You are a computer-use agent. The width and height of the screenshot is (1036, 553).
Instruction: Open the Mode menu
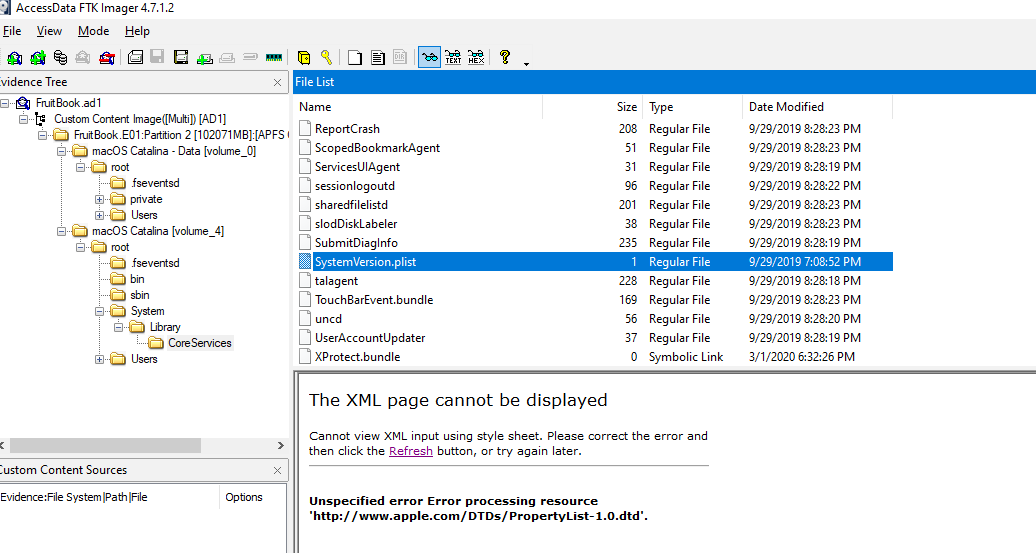pos(94,31)
